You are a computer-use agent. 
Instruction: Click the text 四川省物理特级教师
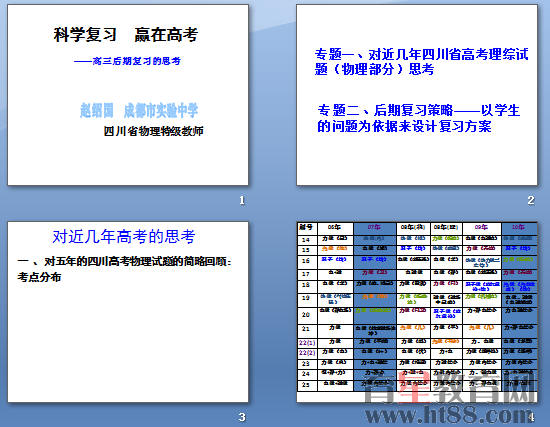click(153, 131)
